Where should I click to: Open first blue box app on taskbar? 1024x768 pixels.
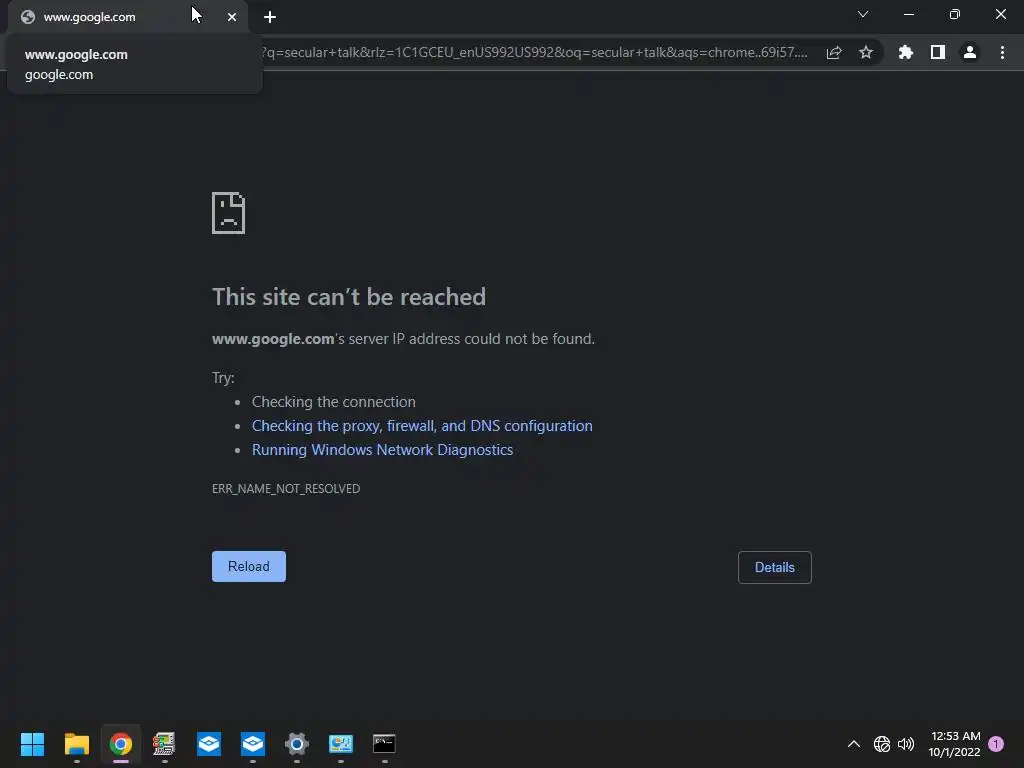tap(209, 744)
